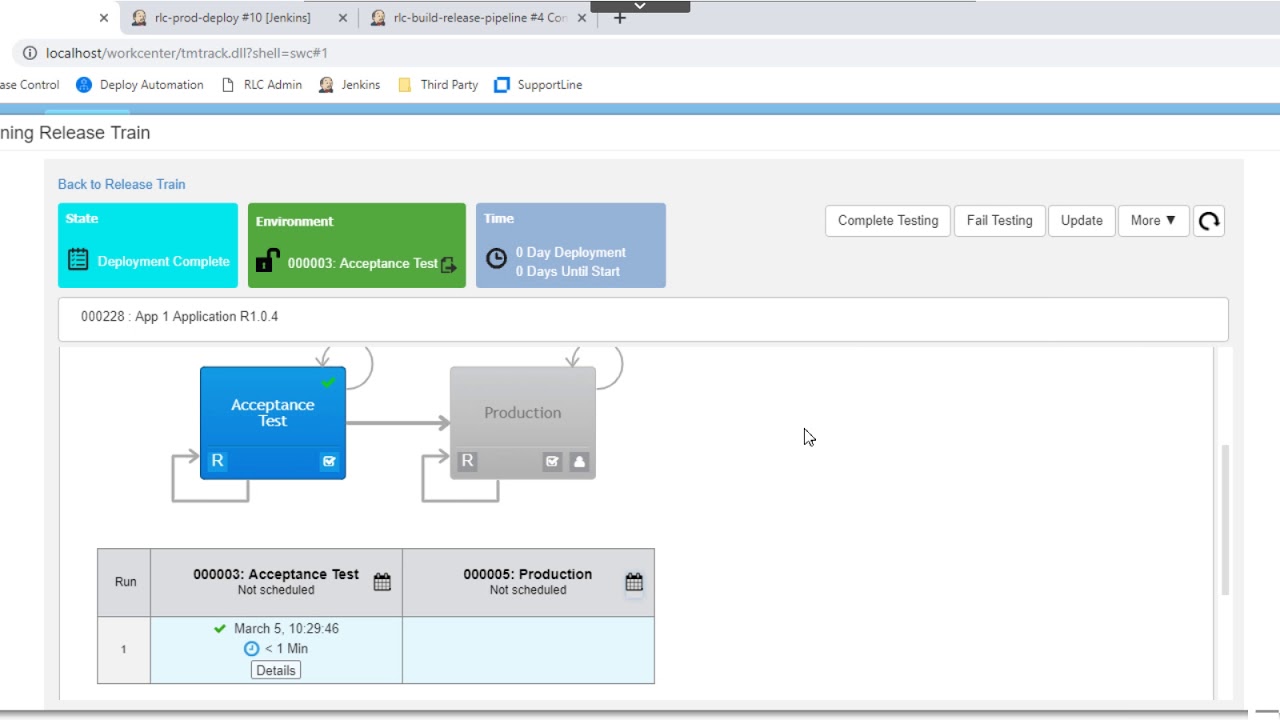
Task: Click the R icon on Production stage
Action: 467,461
